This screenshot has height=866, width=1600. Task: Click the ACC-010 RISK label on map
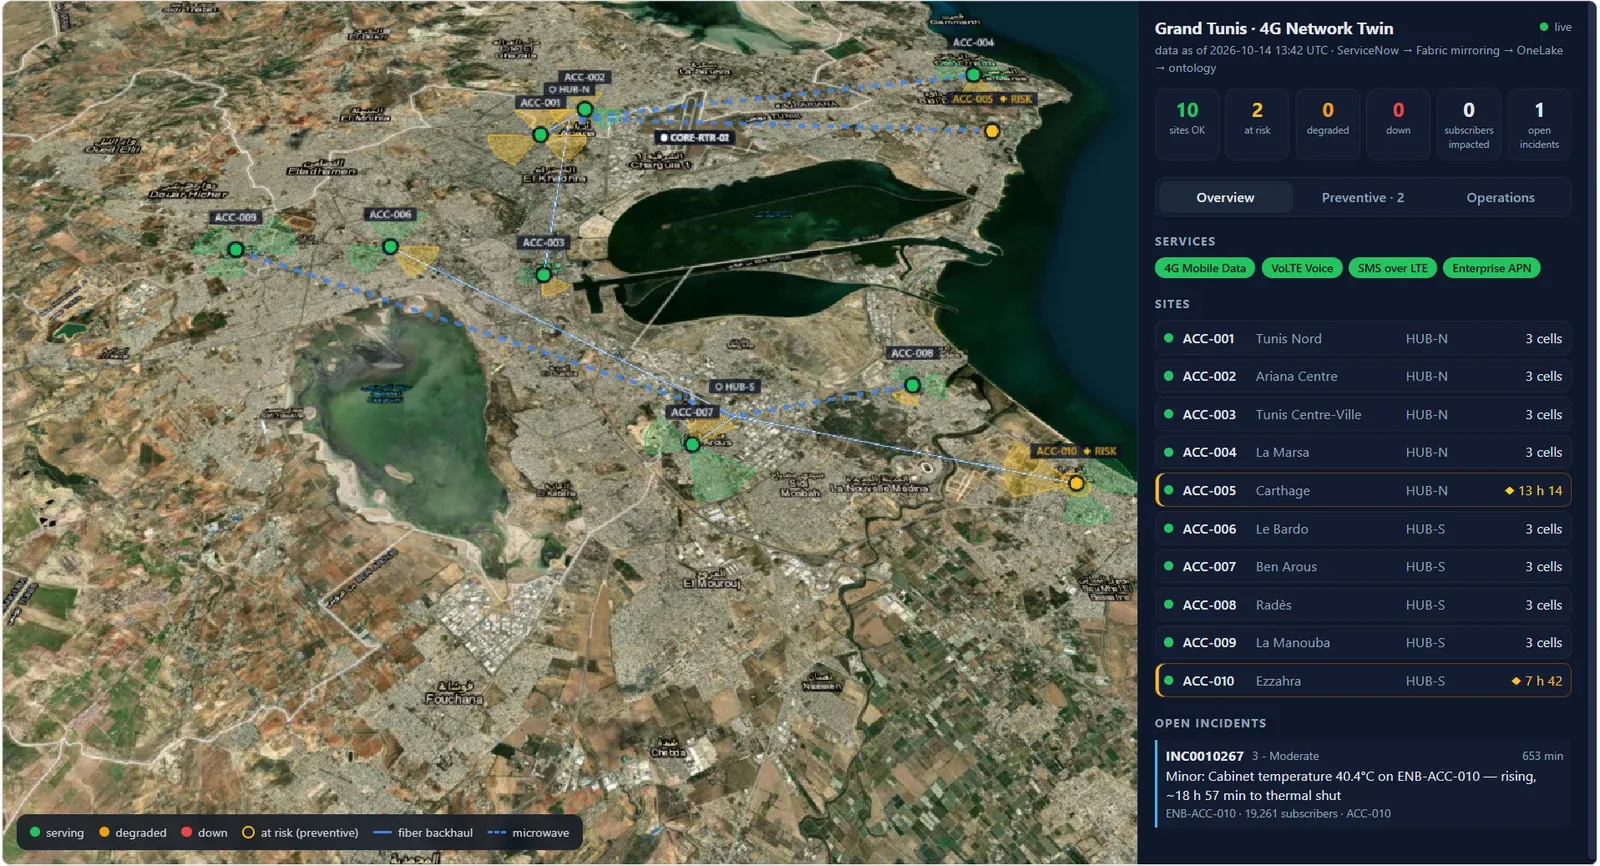tap(1076, 452)
